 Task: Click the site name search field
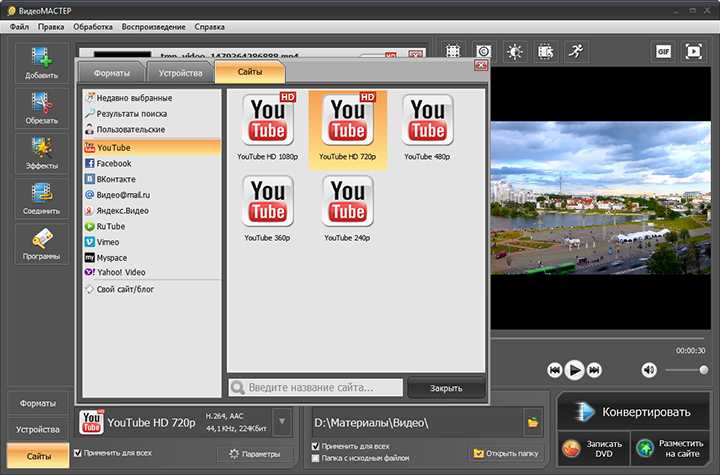(x=316, y=388)
